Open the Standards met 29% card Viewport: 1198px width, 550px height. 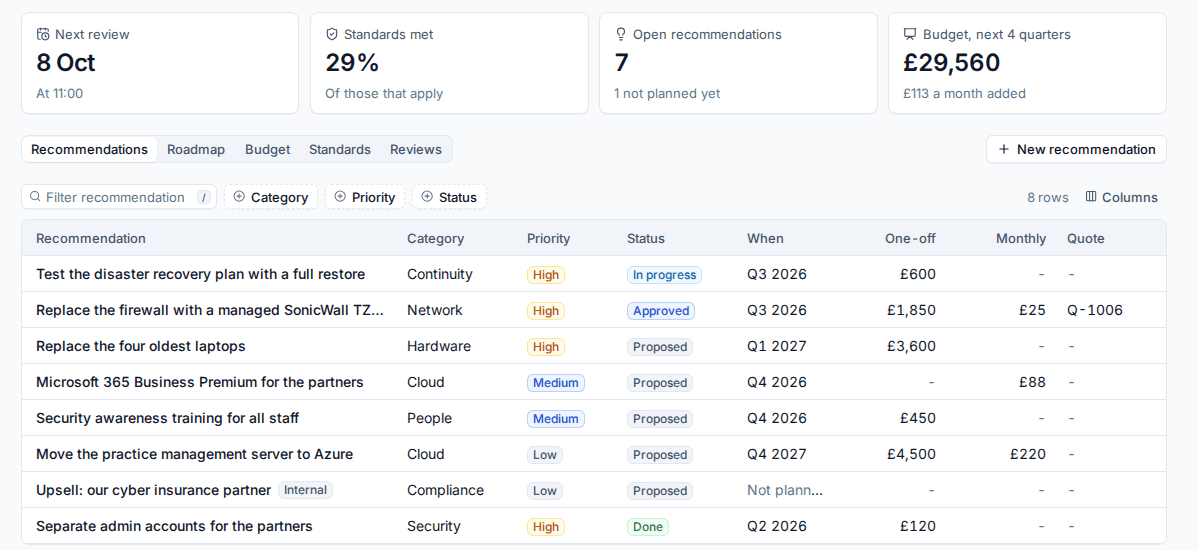[449, 63]
